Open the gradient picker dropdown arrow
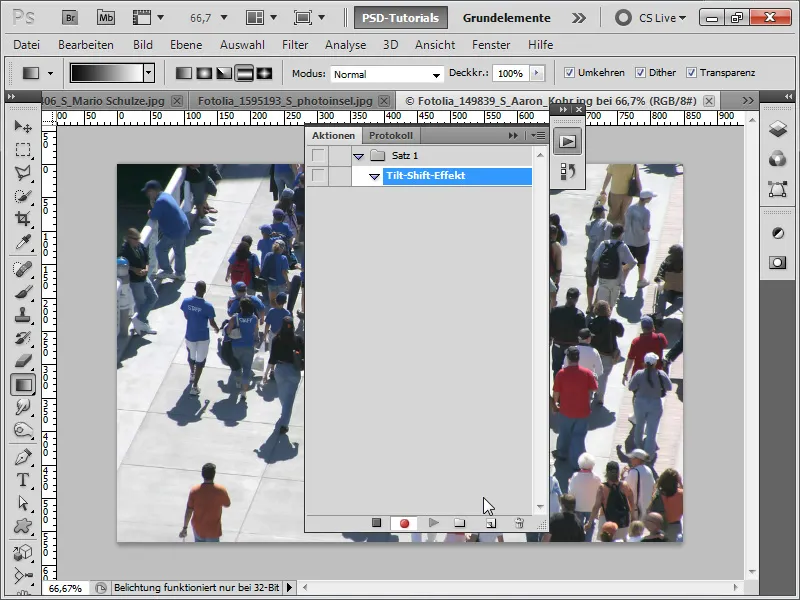This screenshot has width=800, height=600. (x=148, y=73)
